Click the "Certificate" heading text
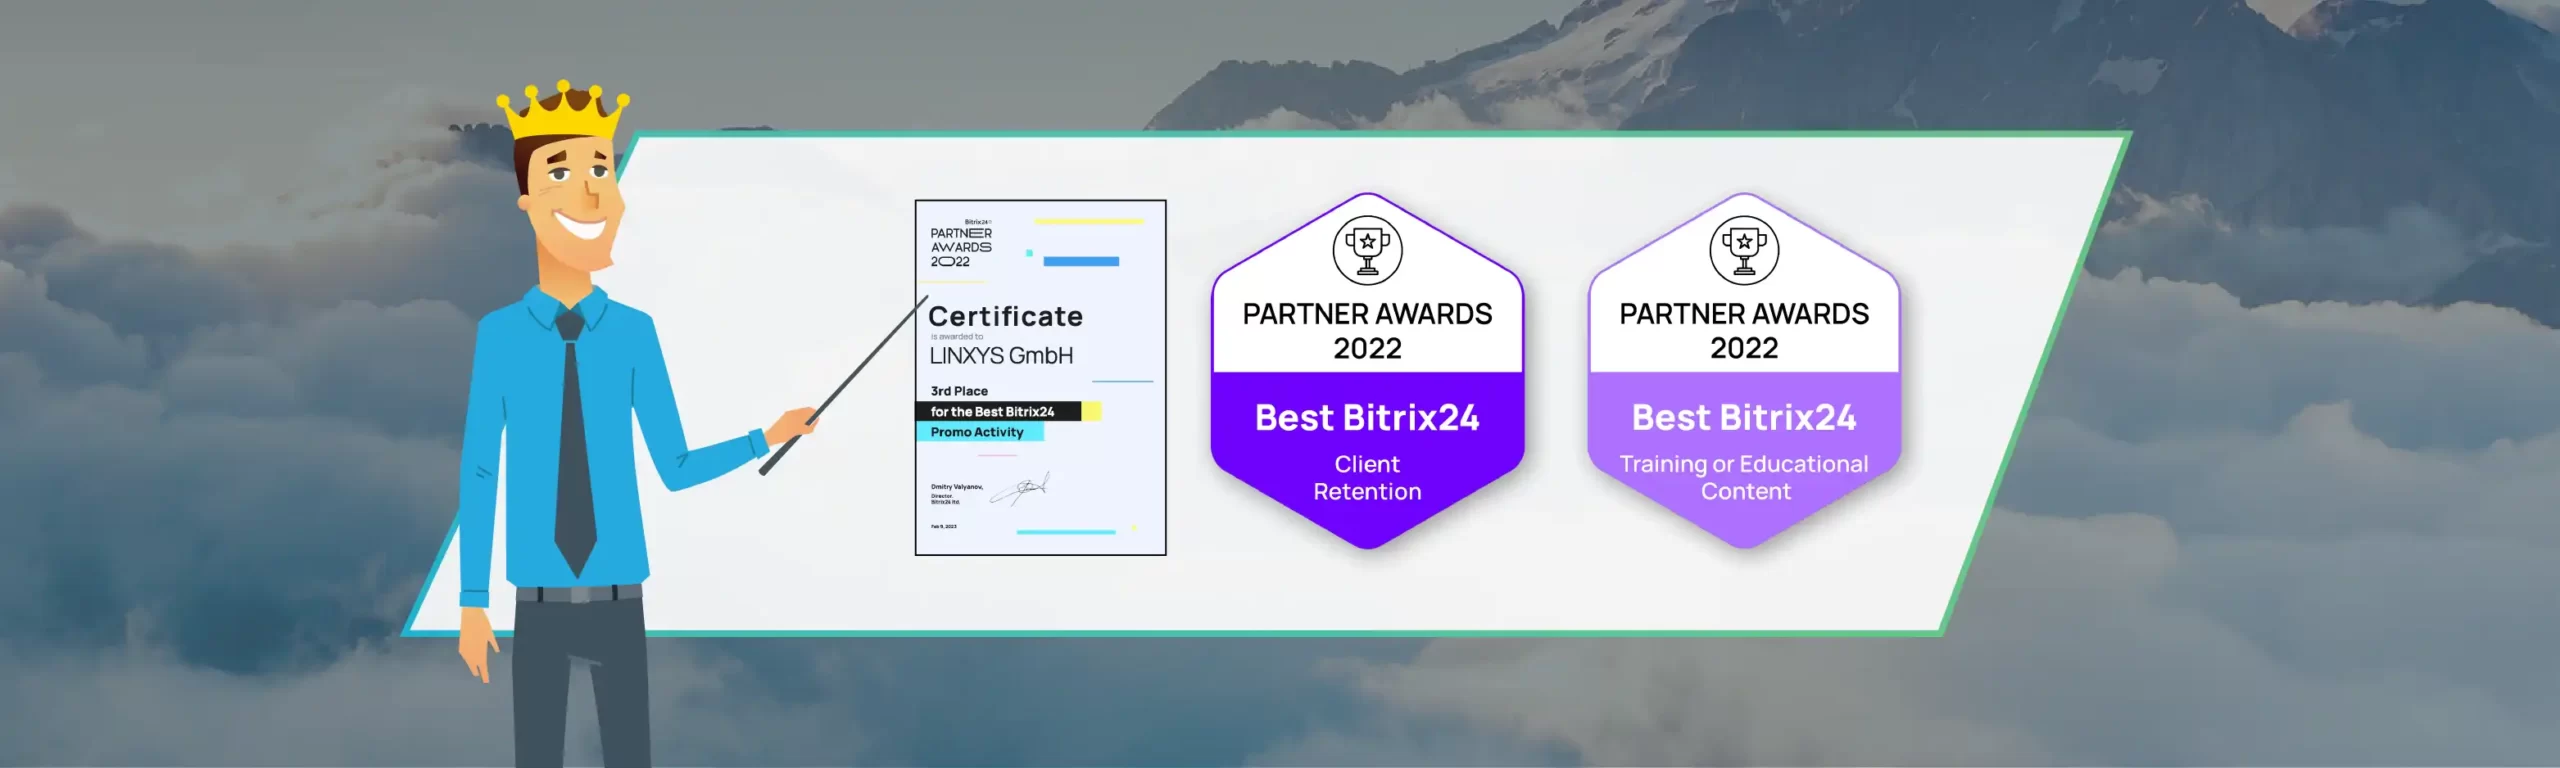Screen dimensions: 2560x768 tap(1005, 316)
